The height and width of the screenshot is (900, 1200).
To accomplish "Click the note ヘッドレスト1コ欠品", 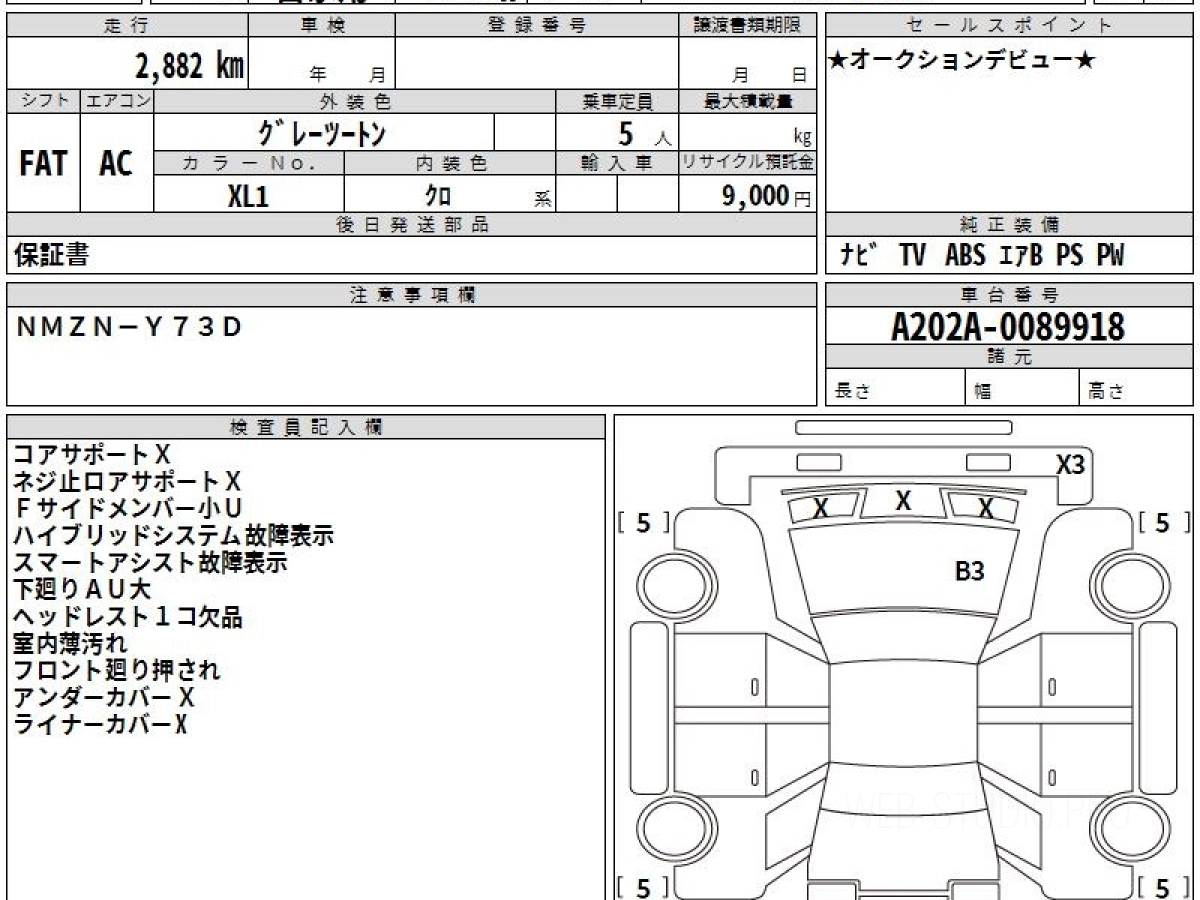I will point(127,617).
